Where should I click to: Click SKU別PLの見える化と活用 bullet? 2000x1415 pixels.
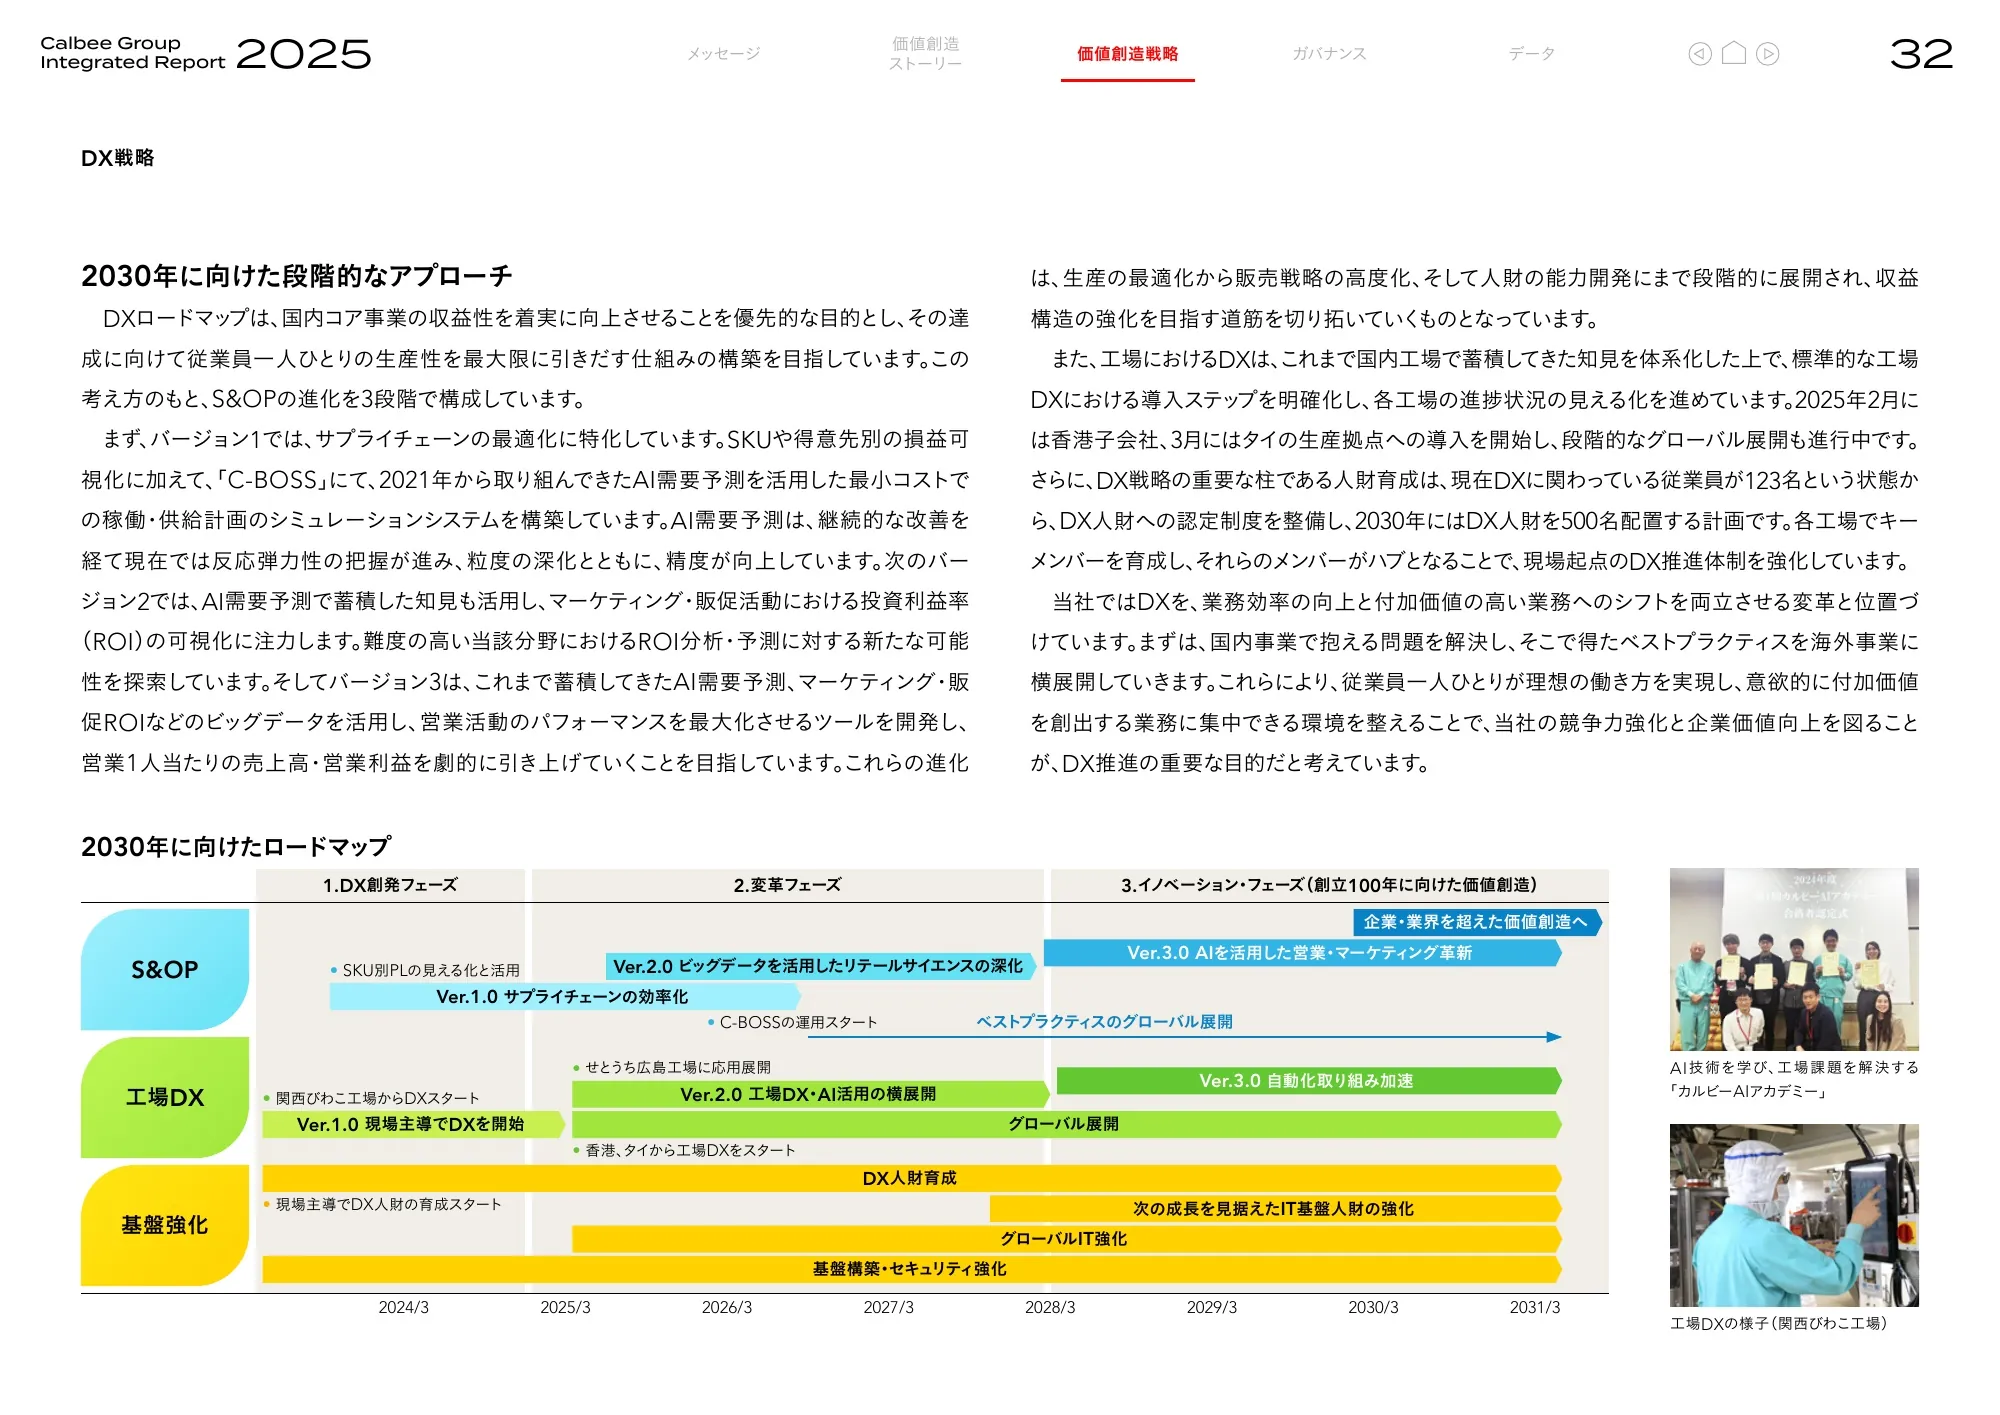click(425, 970)
